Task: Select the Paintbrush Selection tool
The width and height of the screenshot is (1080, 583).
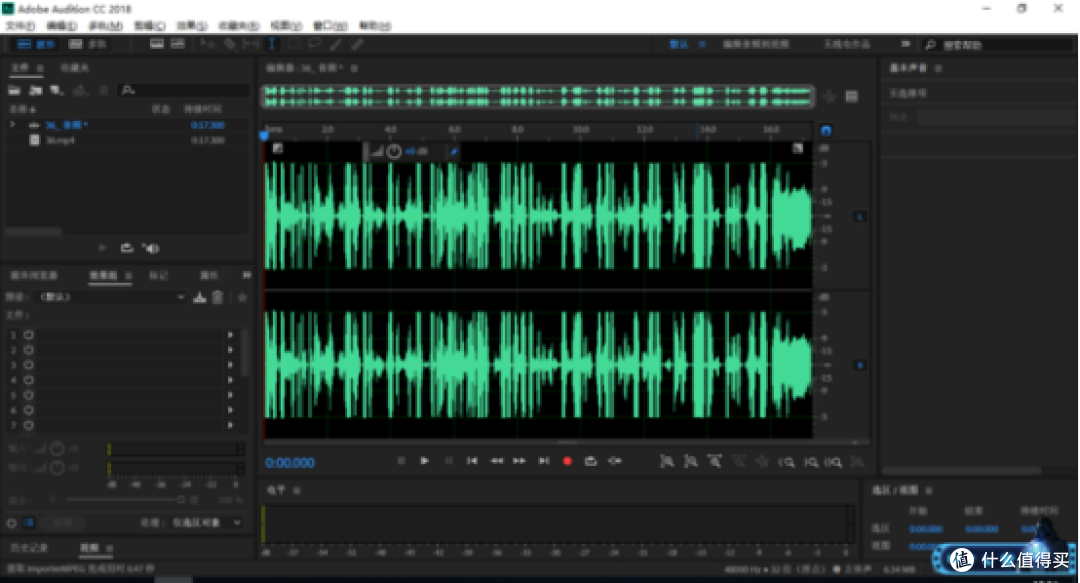Action: pyautogui.click(x=335, y=44)
